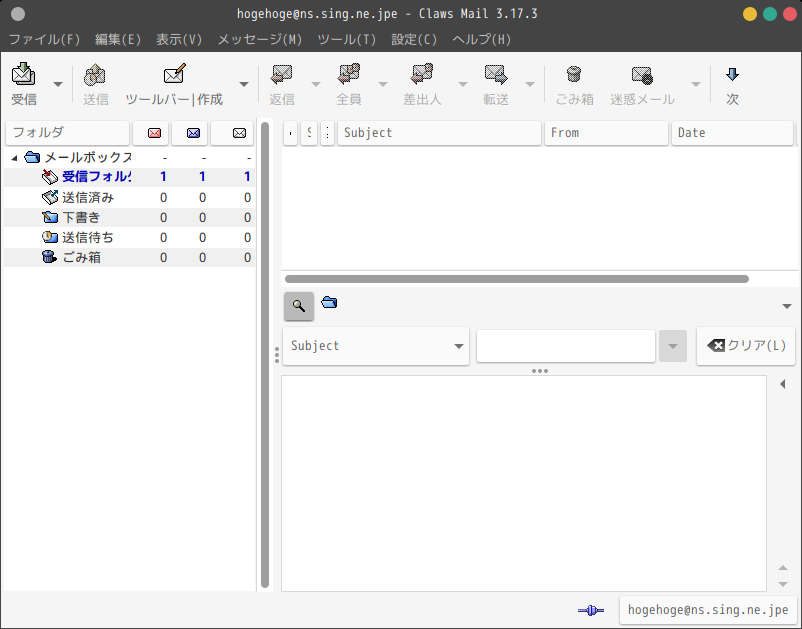The height and width of the screenshot is (629, 802).
Task: Open the dropdown arrow next to 受信
Action: tap(58, 84)
